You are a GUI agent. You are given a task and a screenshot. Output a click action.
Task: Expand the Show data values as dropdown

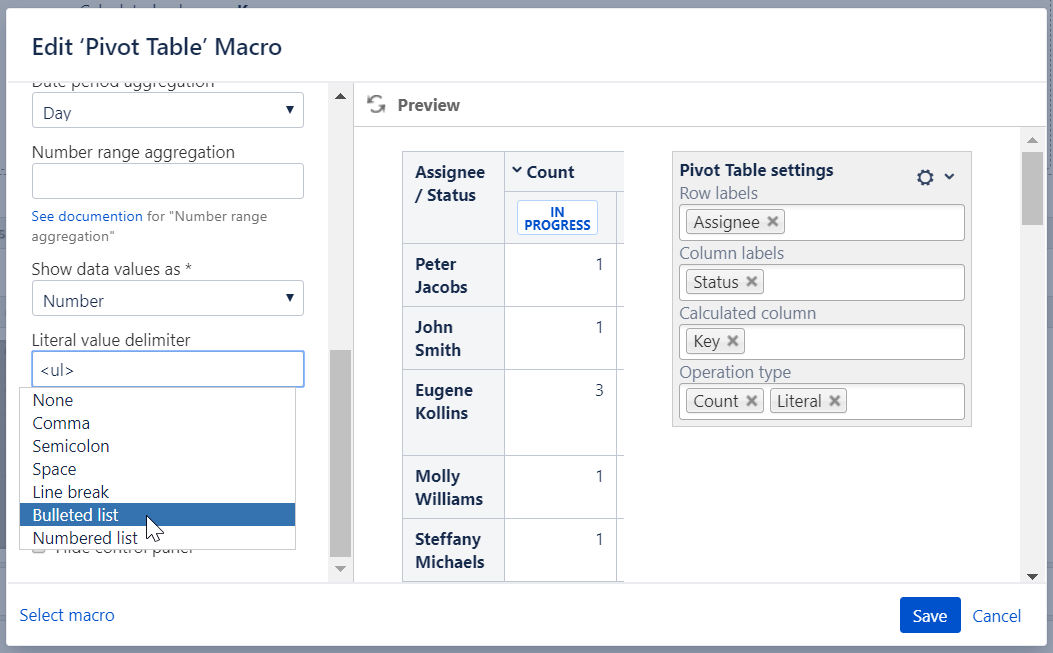pyautogui.click(x=167, y=299)
